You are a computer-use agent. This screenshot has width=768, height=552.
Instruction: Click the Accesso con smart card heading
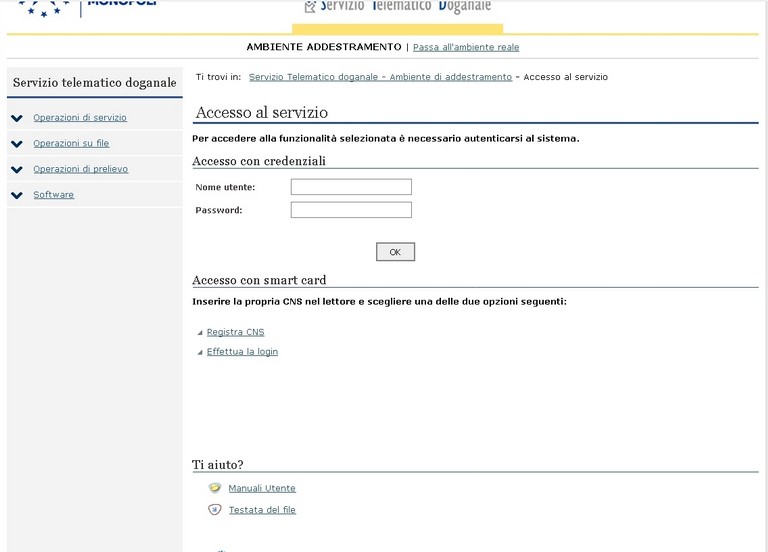click(259, 280)
